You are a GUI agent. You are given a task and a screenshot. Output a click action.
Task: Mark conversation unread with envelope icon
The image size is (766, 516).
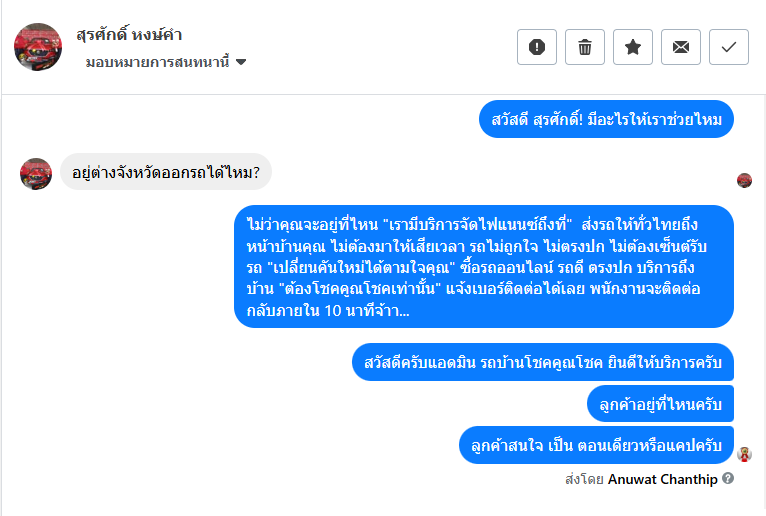(681, 47)
